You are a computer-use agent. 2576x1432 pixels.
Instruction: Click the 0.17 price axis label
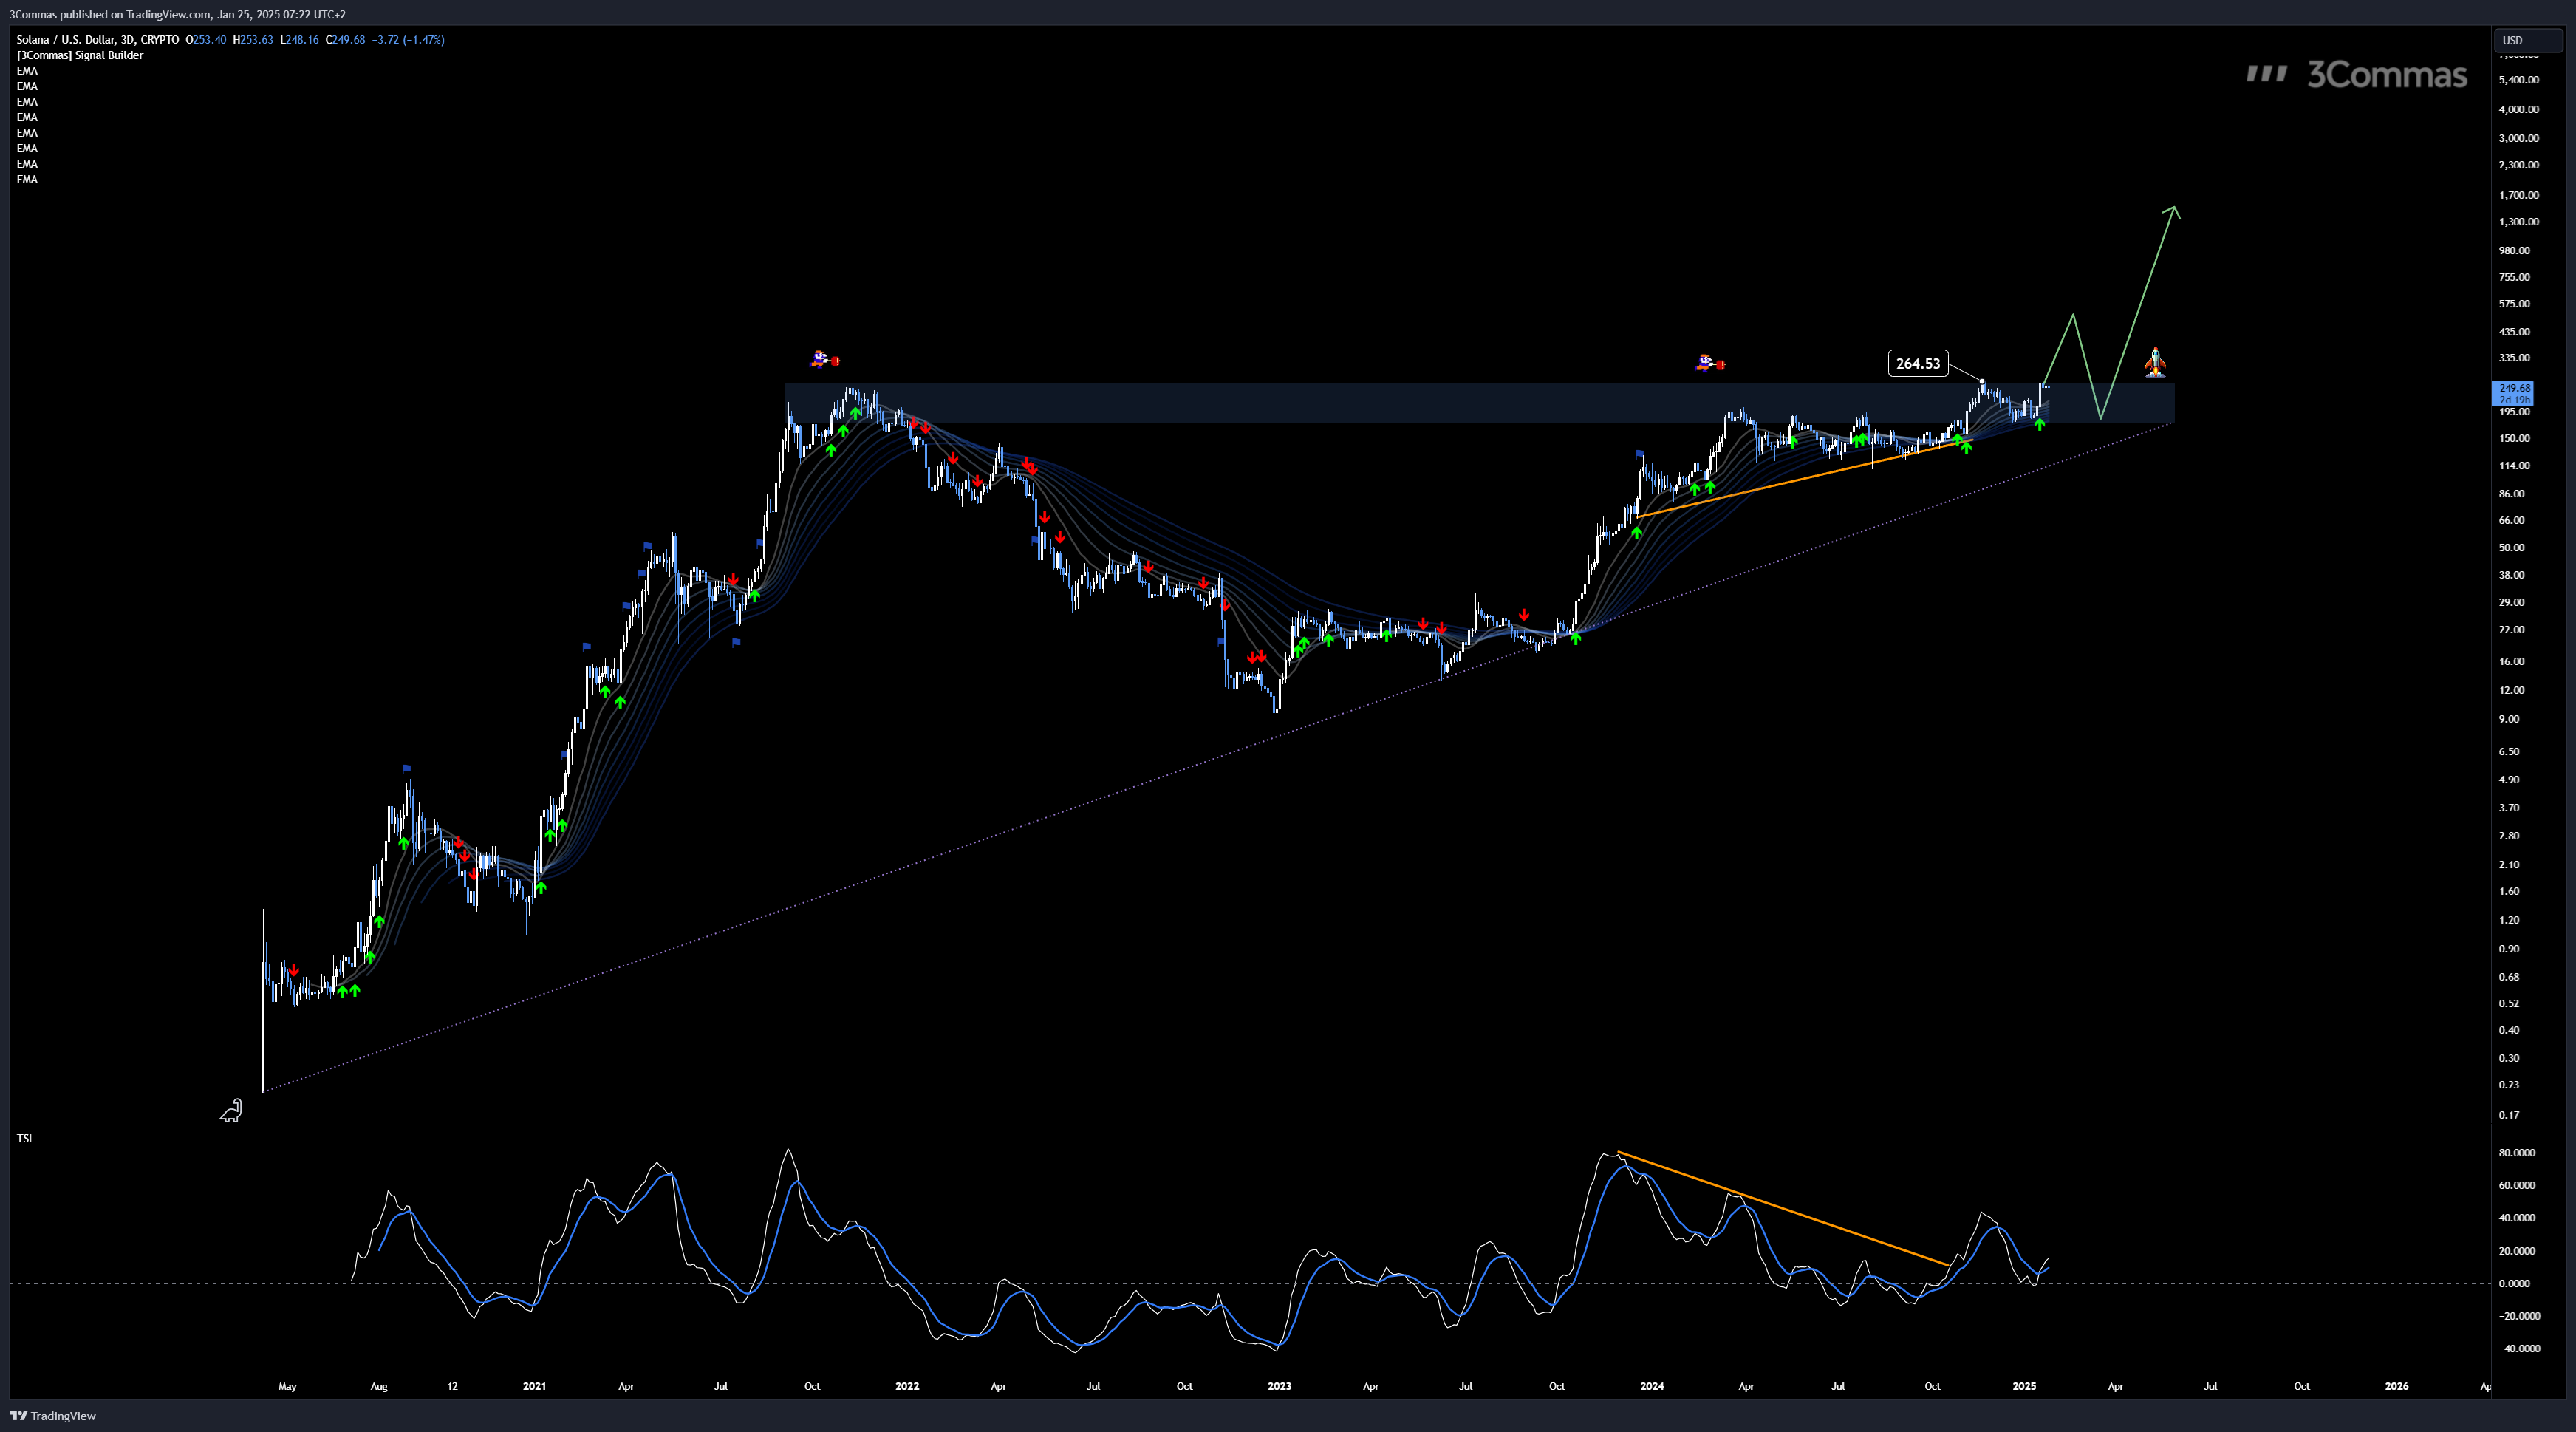pos(2509,1115)
